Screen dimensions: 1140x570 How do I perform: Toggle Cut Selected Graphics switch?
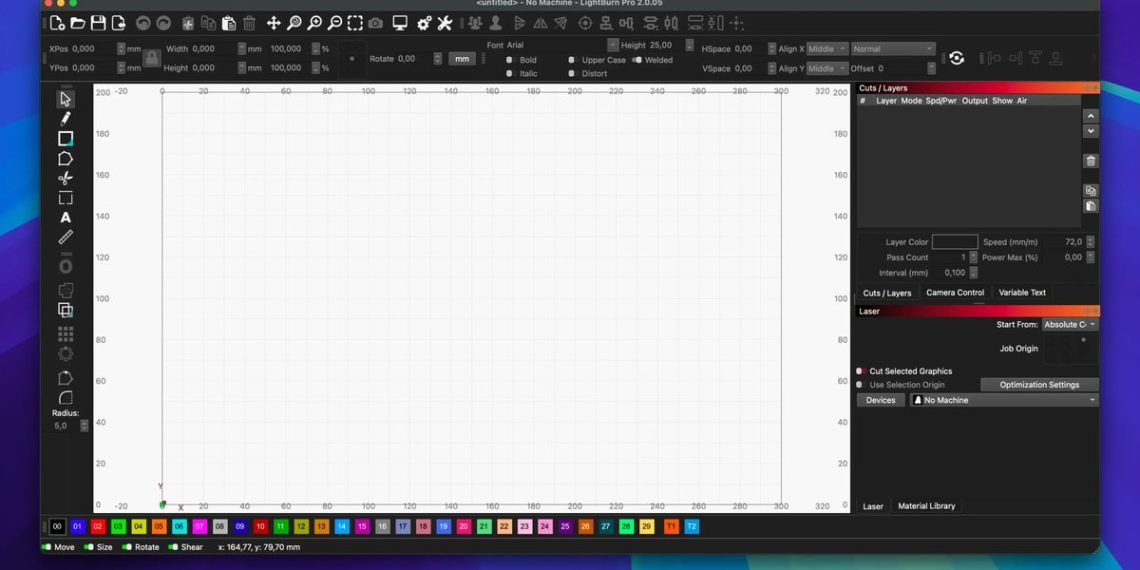coord(860,371)
